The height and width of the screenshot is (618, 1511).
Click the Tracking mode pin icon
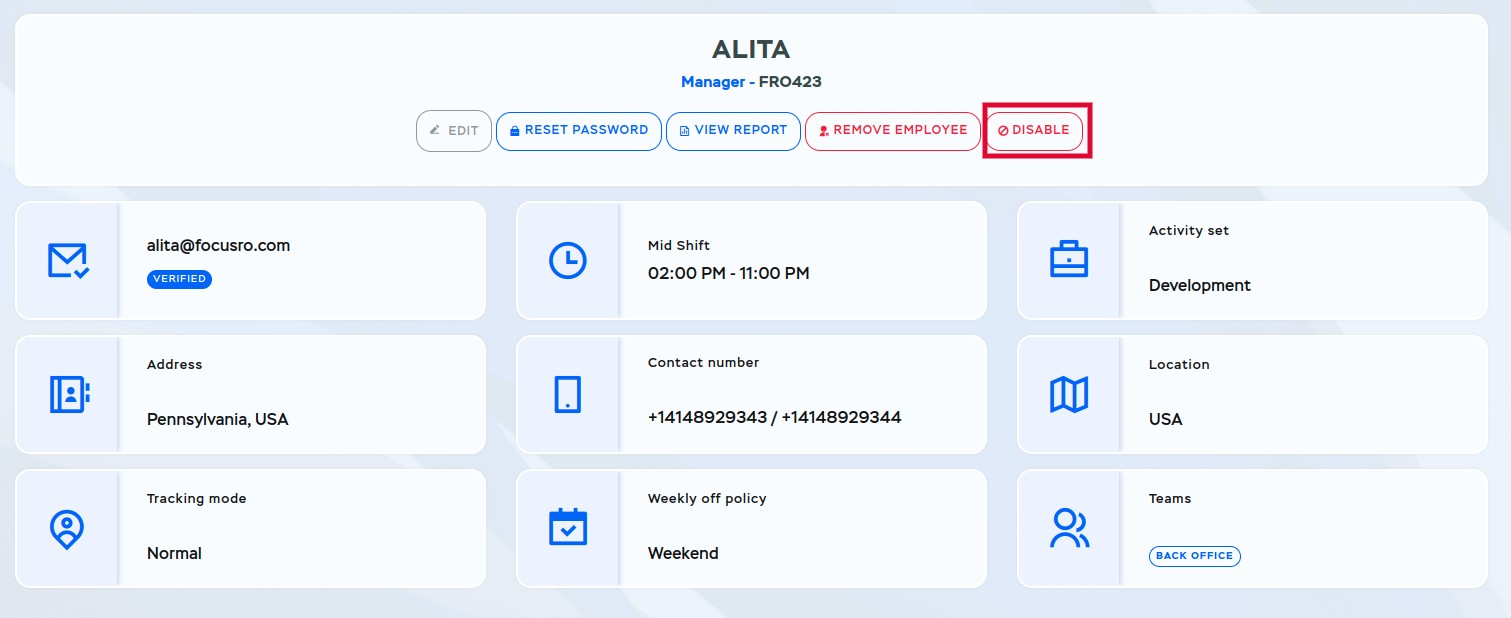pos(67,529)
